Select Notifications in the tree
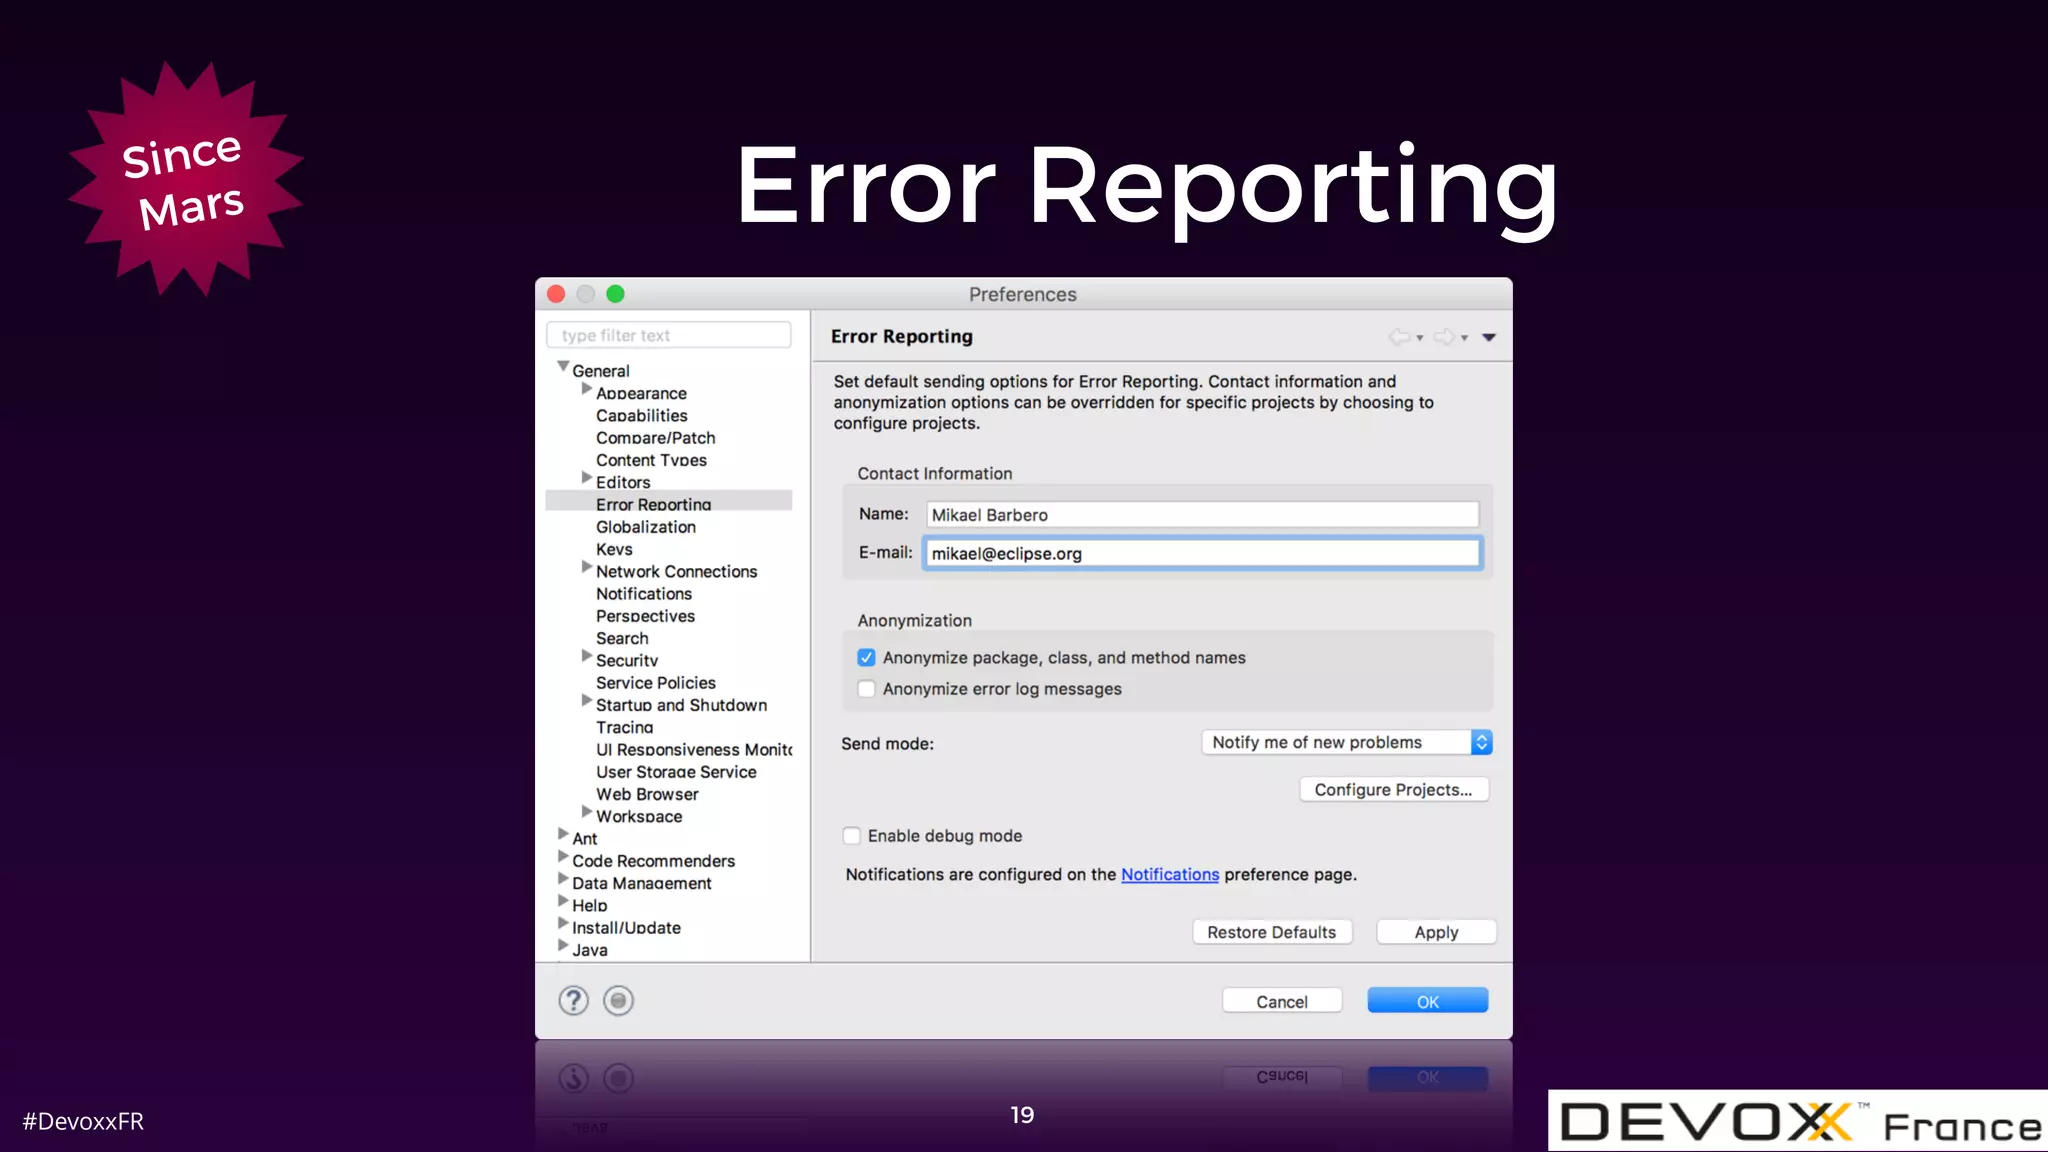 pyautogui.click(x=644, y=593)
